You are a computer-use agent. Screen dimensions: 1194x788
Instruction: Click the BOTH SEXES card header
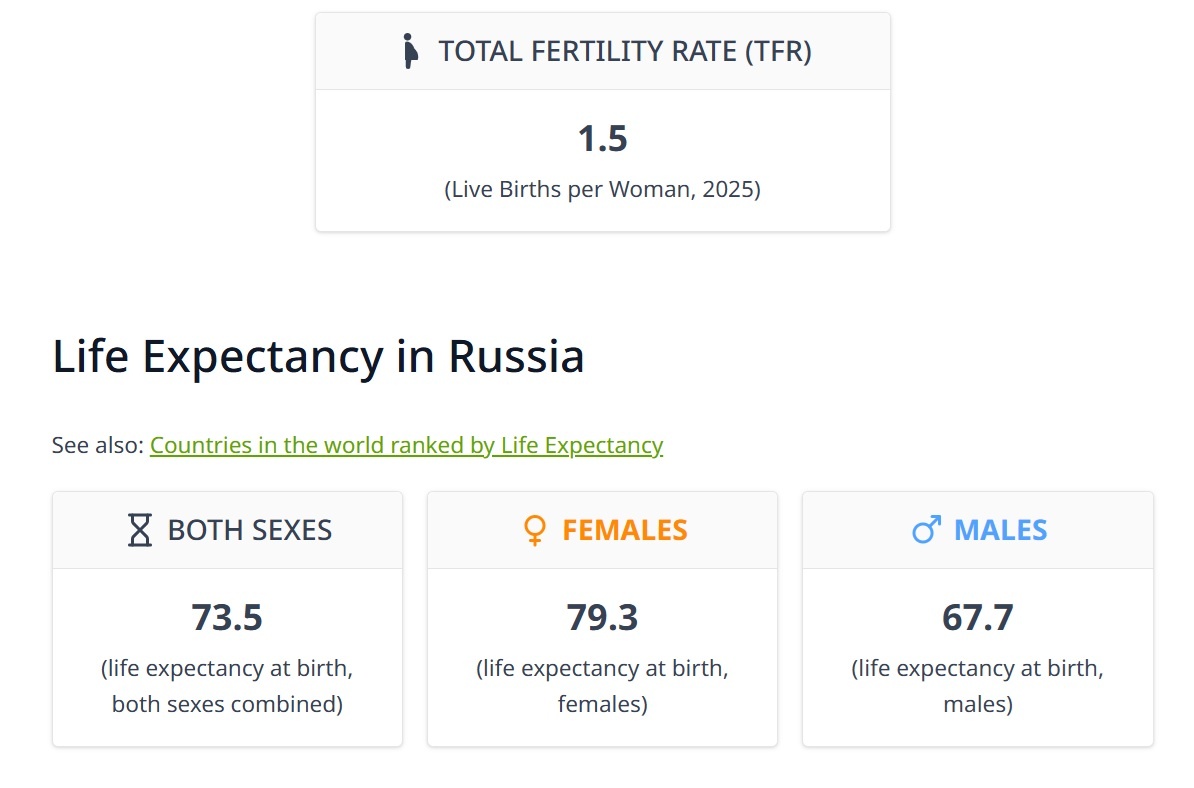tap(249, 530)
